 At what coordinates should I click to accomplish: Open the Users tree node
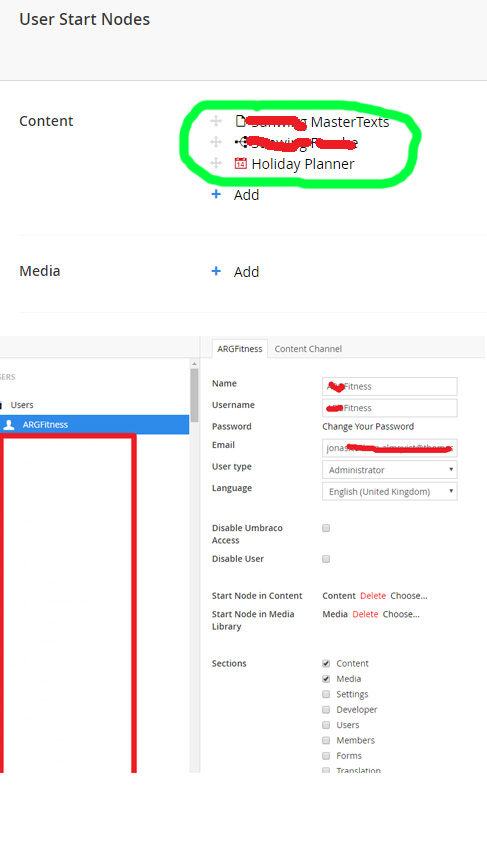[22, 405]
